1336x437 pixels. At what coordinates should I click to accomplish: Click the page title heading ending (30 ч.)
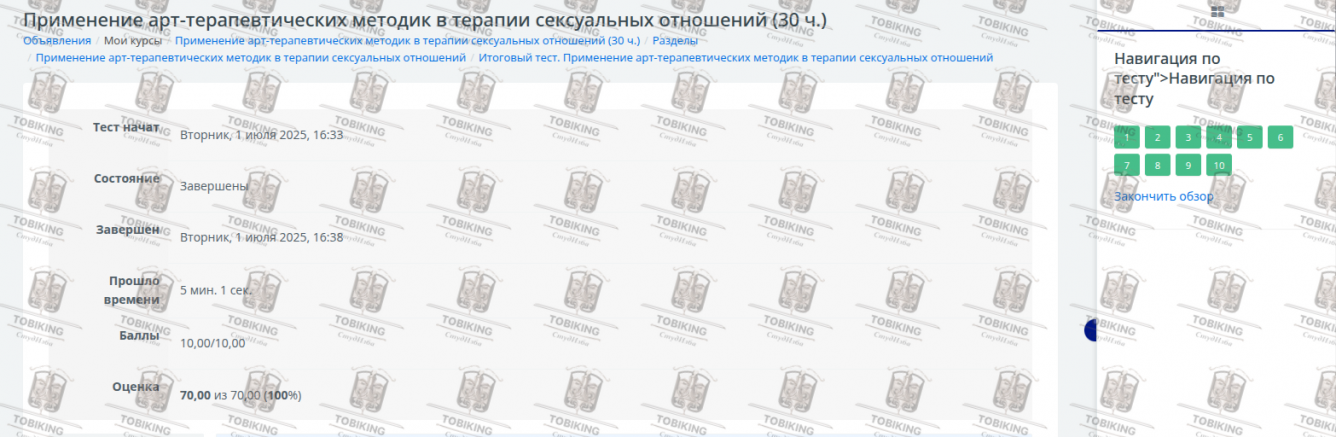pos(425,19)
